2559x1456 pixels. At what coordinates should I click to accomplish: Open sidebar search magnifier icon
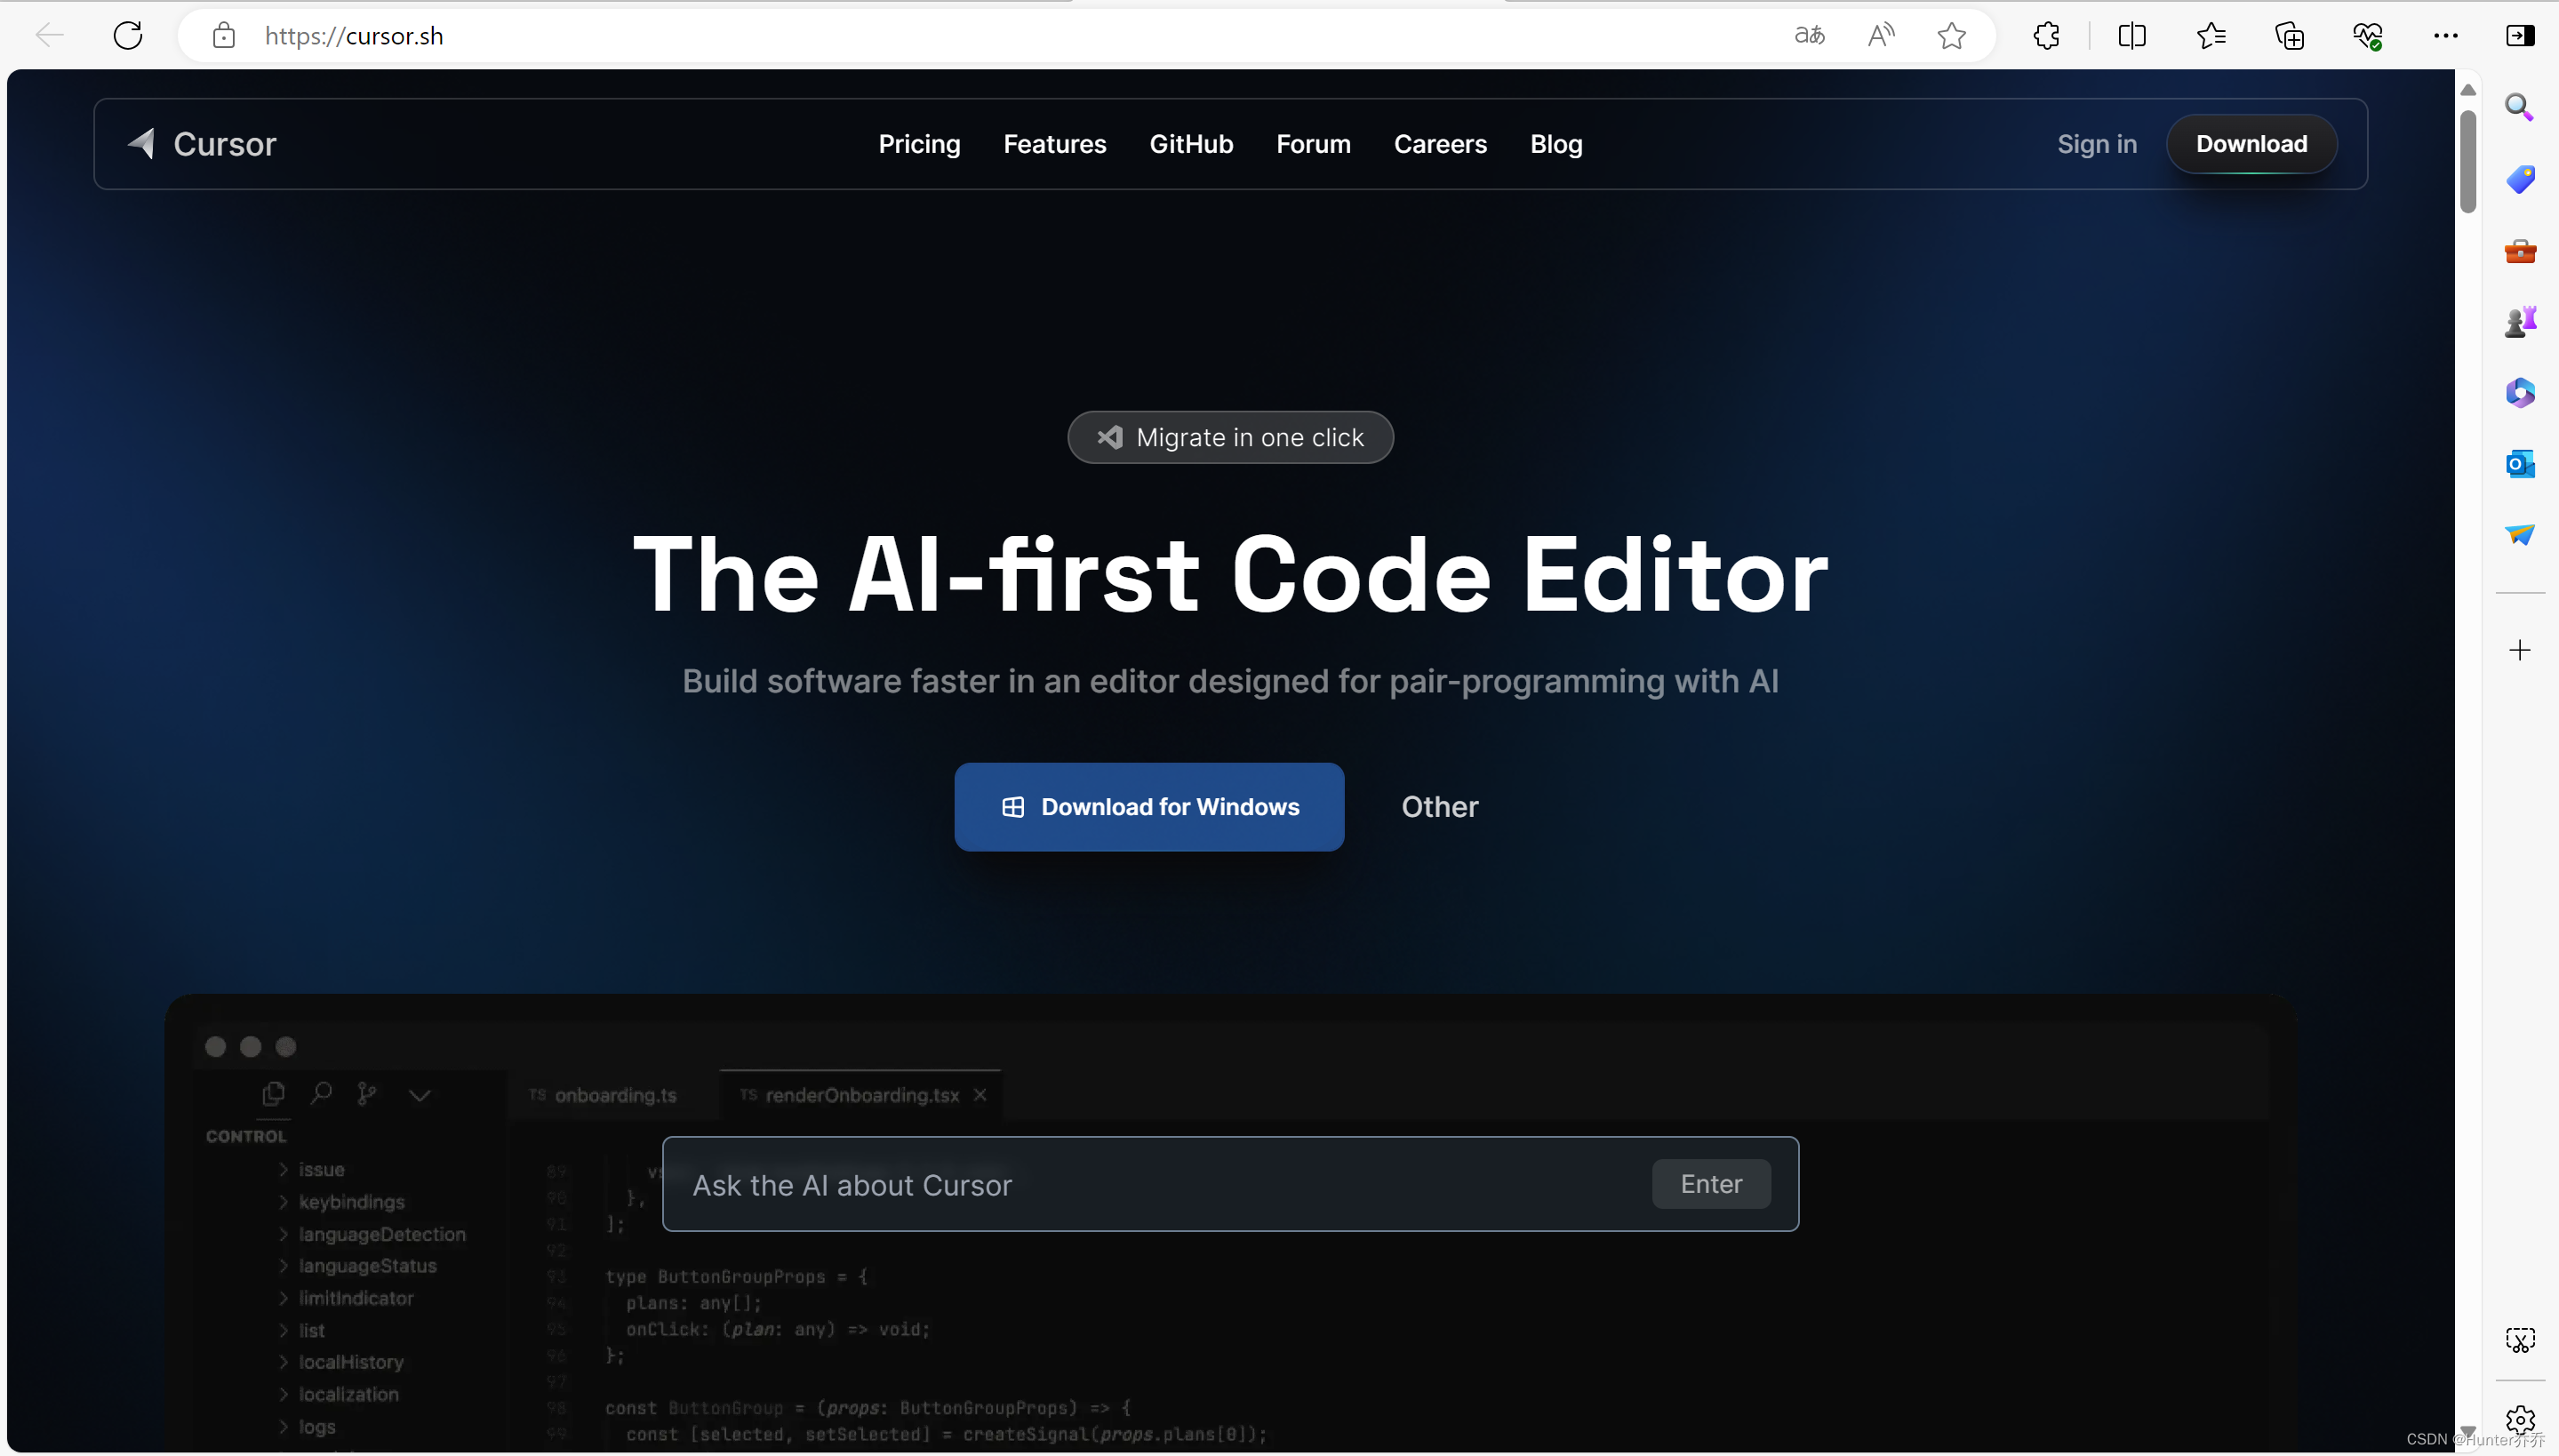2519,107
